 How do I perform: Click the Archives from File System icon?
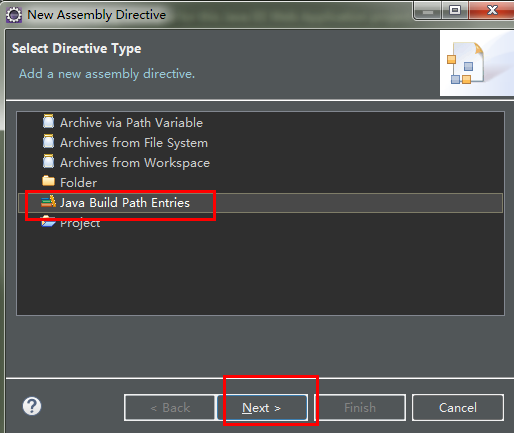point(49,142)
